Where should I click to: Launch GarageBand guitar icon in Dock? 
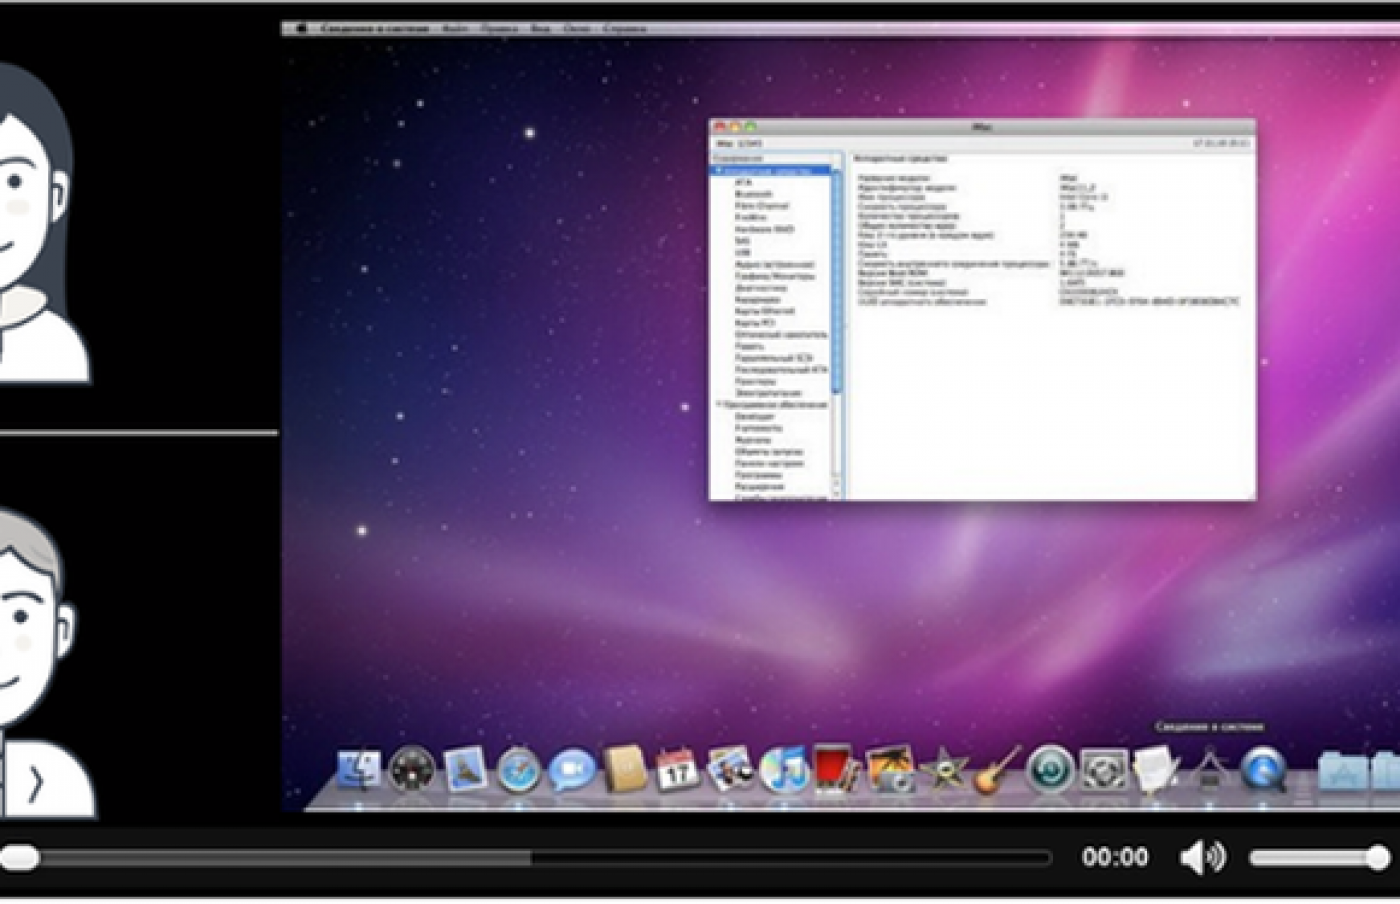pos(997,770)
